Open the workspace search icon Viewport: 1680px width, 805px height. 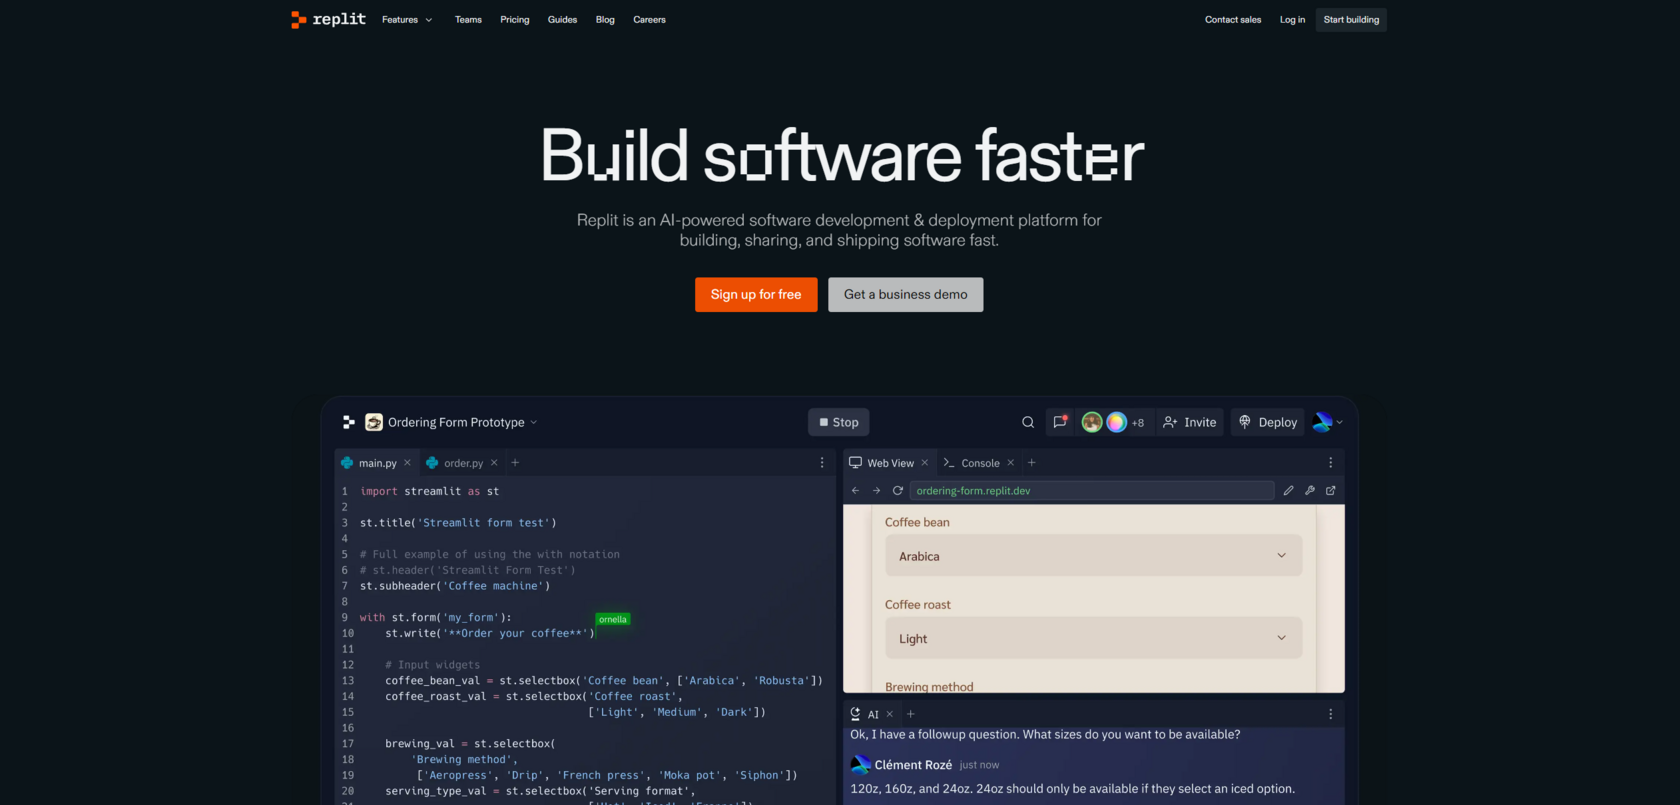1028,422
